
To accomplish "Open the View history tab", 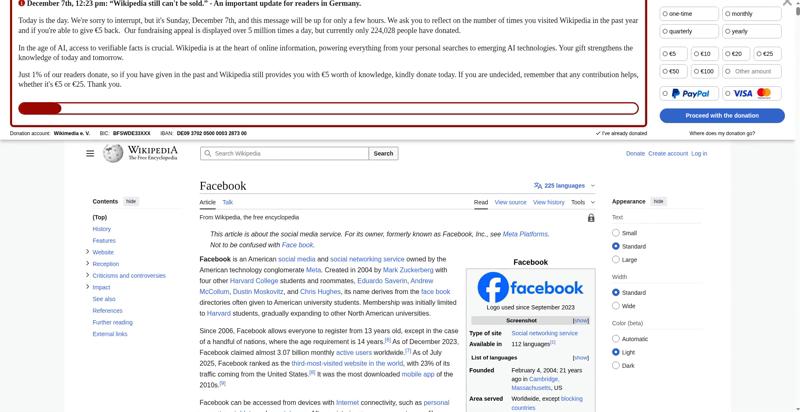I will tap(548, 202).
